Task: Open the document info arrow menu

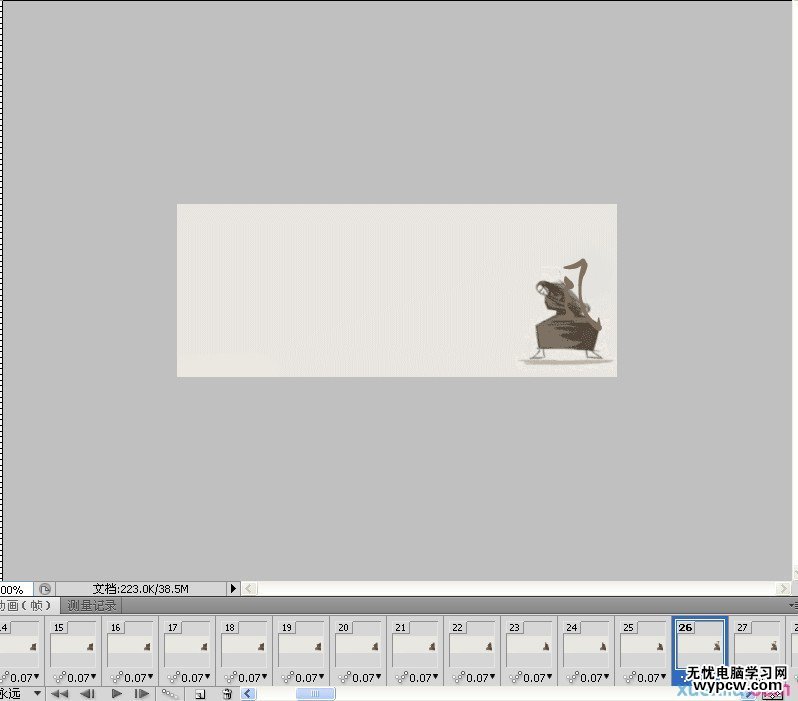Action: click(233, 588)
